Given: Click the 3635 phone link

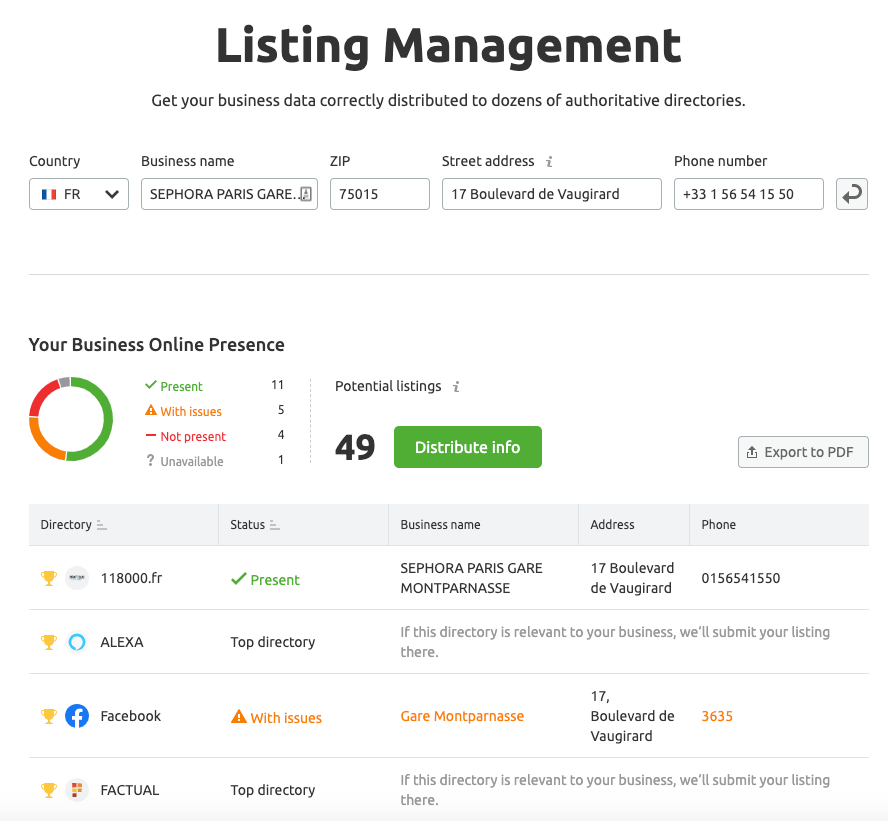Looking at the screenshot, I should pyautogui.click(x=717, y=716).
